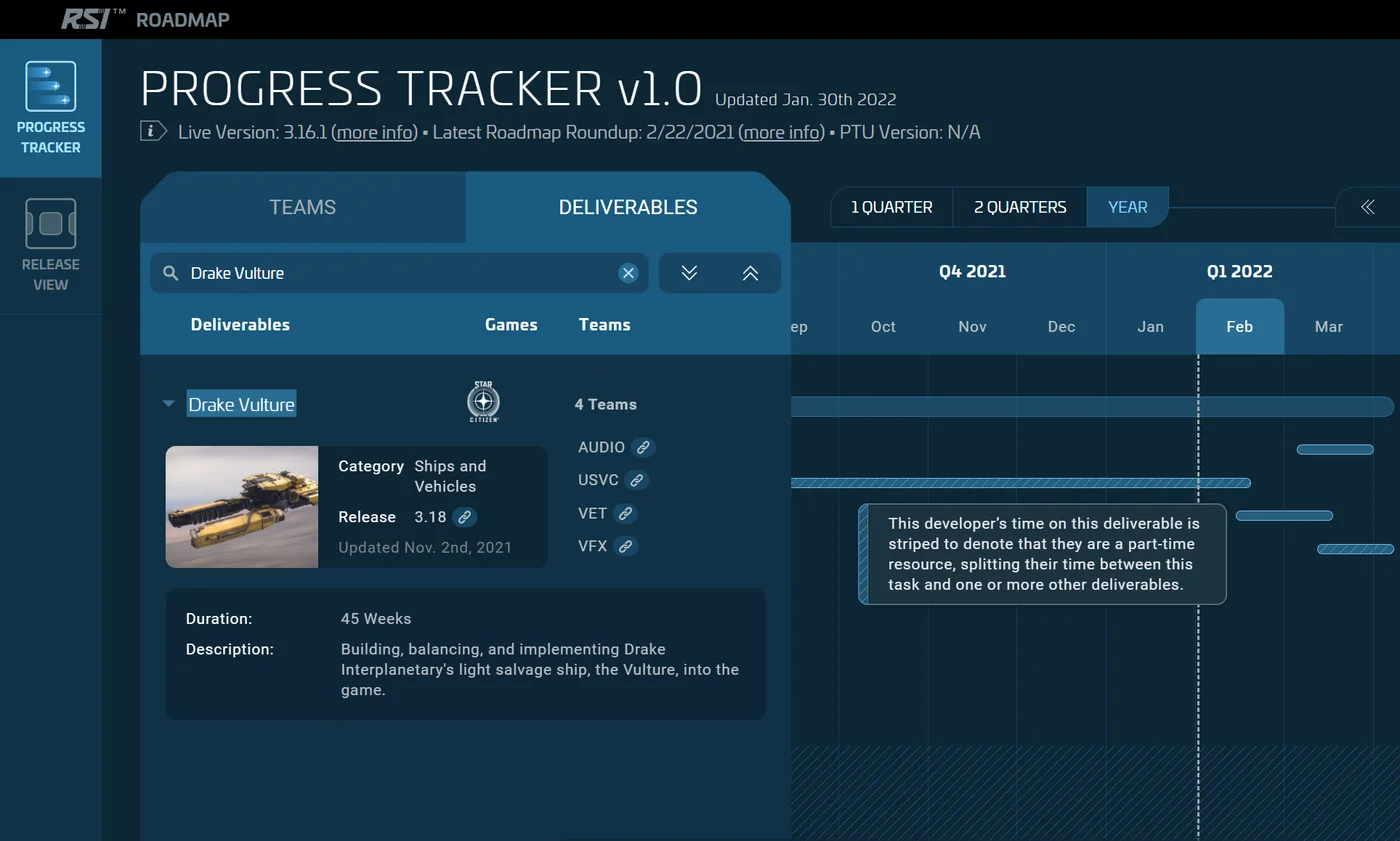The height and width of the screenshot is (841, 1400).
Task: Click the USVC team name
Action: tap(598, 480)
